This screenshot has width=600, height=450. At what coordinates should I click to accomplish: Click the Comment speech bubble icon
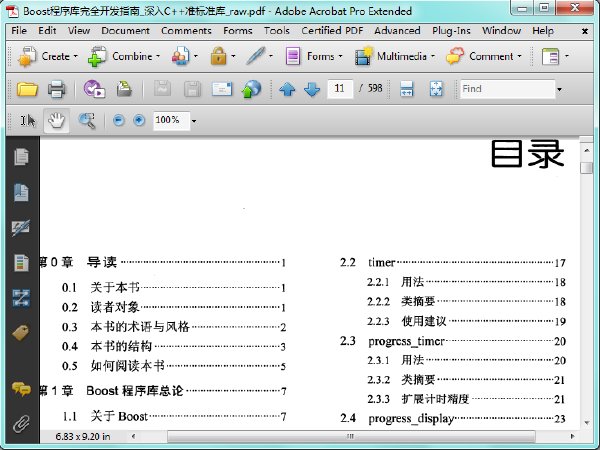(455, 57)
